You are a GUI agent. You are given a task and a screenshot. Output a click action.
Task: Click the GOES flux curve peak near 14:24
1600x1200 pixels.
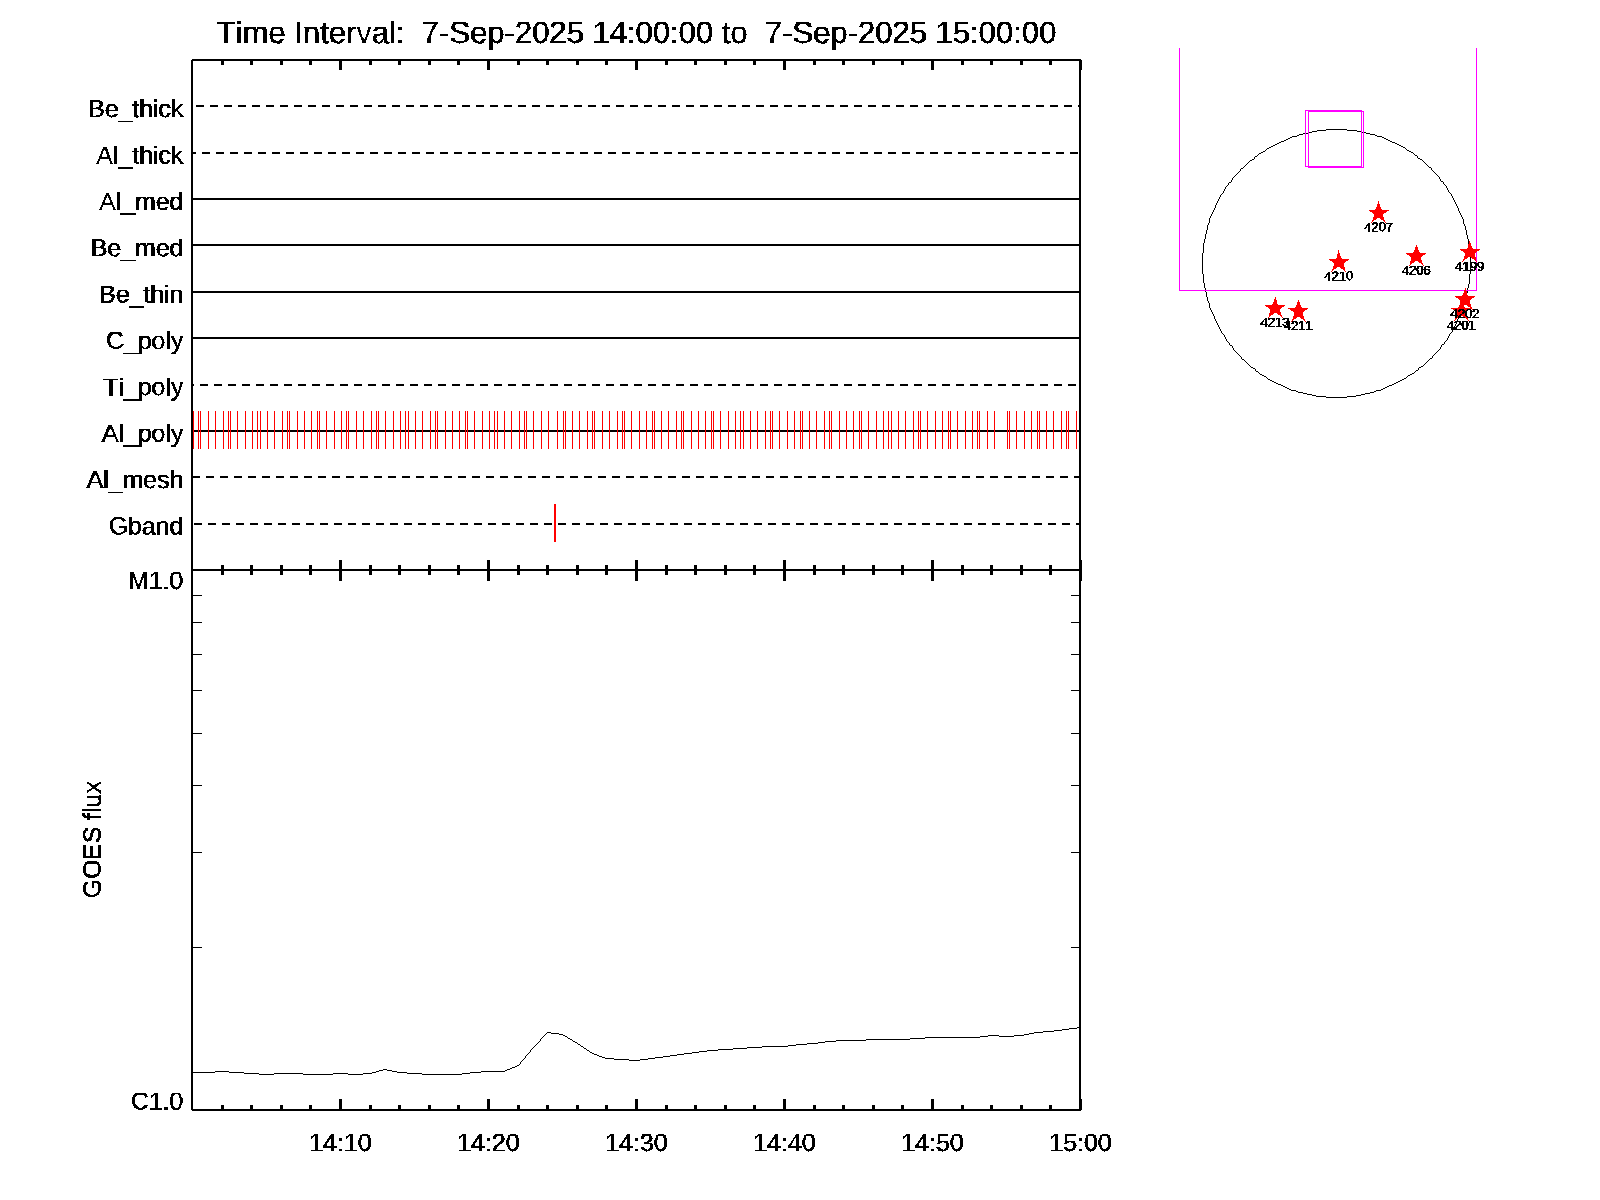click(x=549, y=1032)
